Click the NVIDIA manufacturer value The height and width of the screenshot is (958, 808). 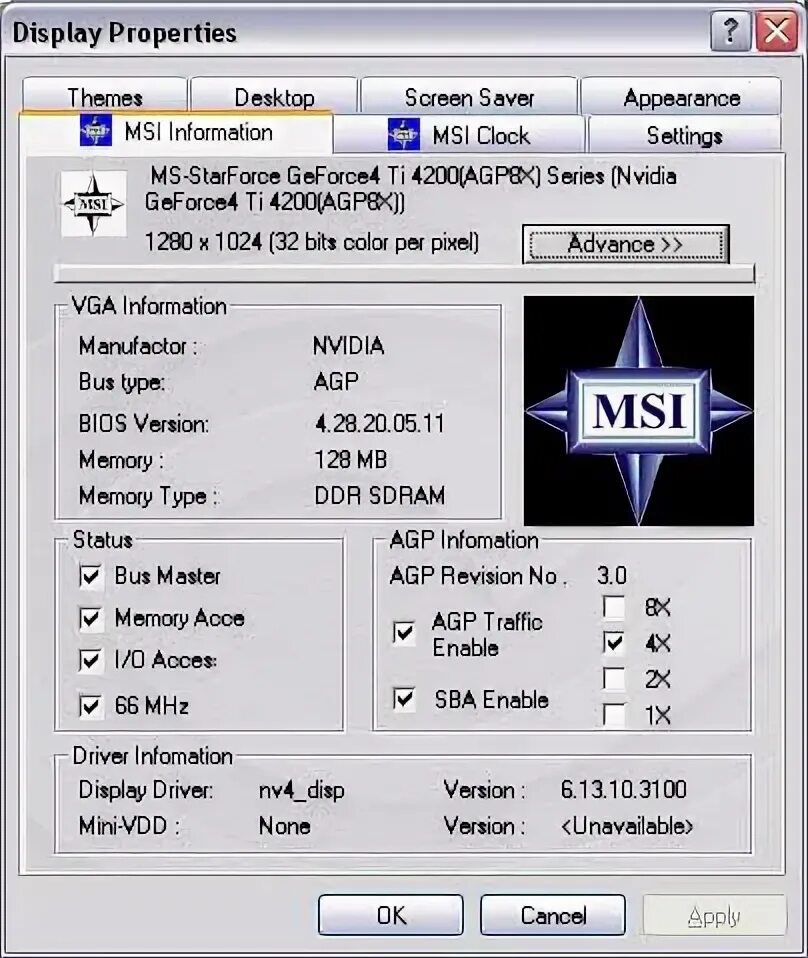click(x=348, y=346)
